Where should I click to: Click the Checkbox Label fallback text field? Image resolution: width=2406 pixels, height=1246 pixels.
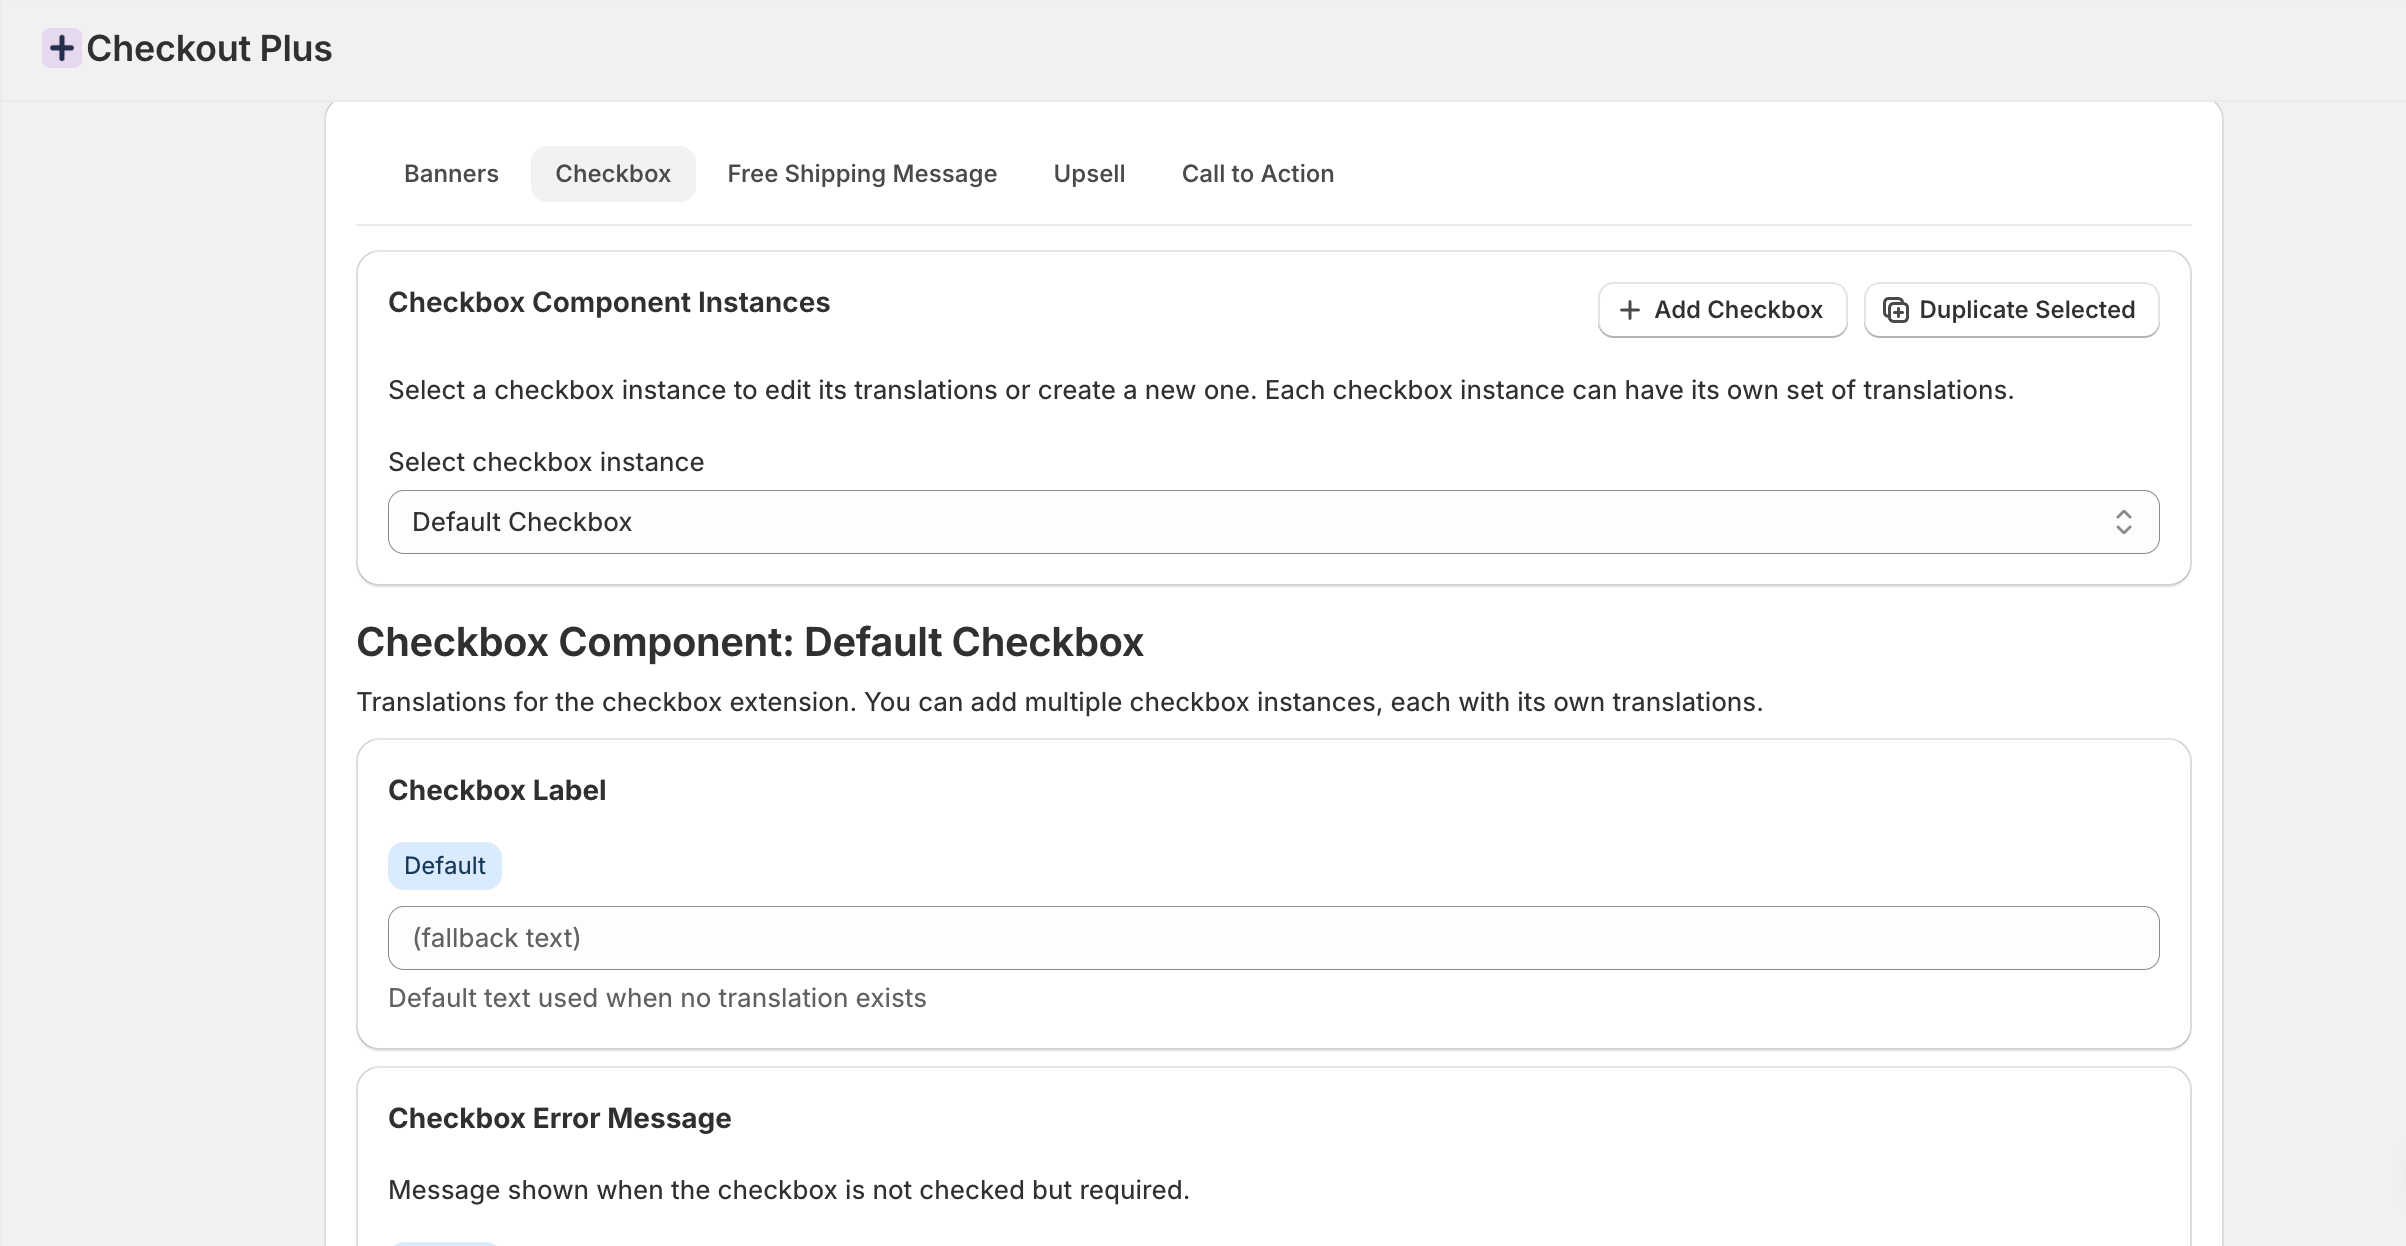[x=1272, y=938]
